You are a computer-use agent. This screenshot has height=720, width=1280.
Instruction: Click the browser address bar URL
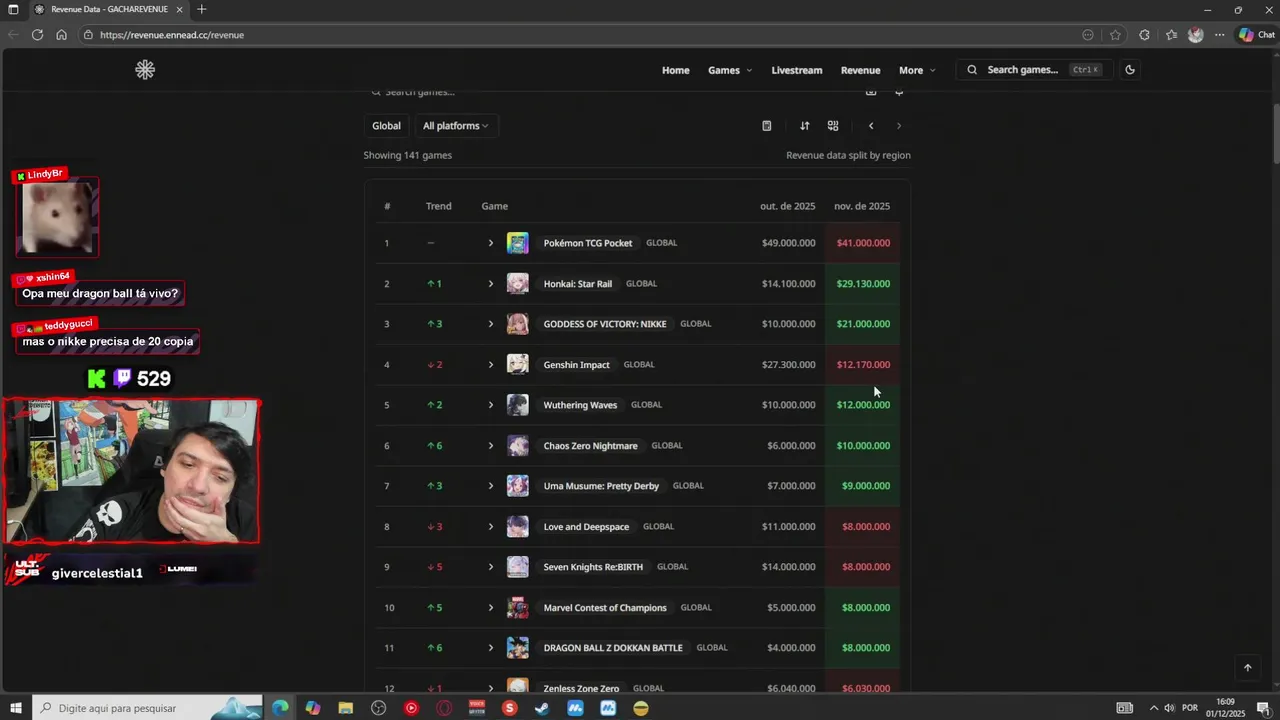pos(172,35)
